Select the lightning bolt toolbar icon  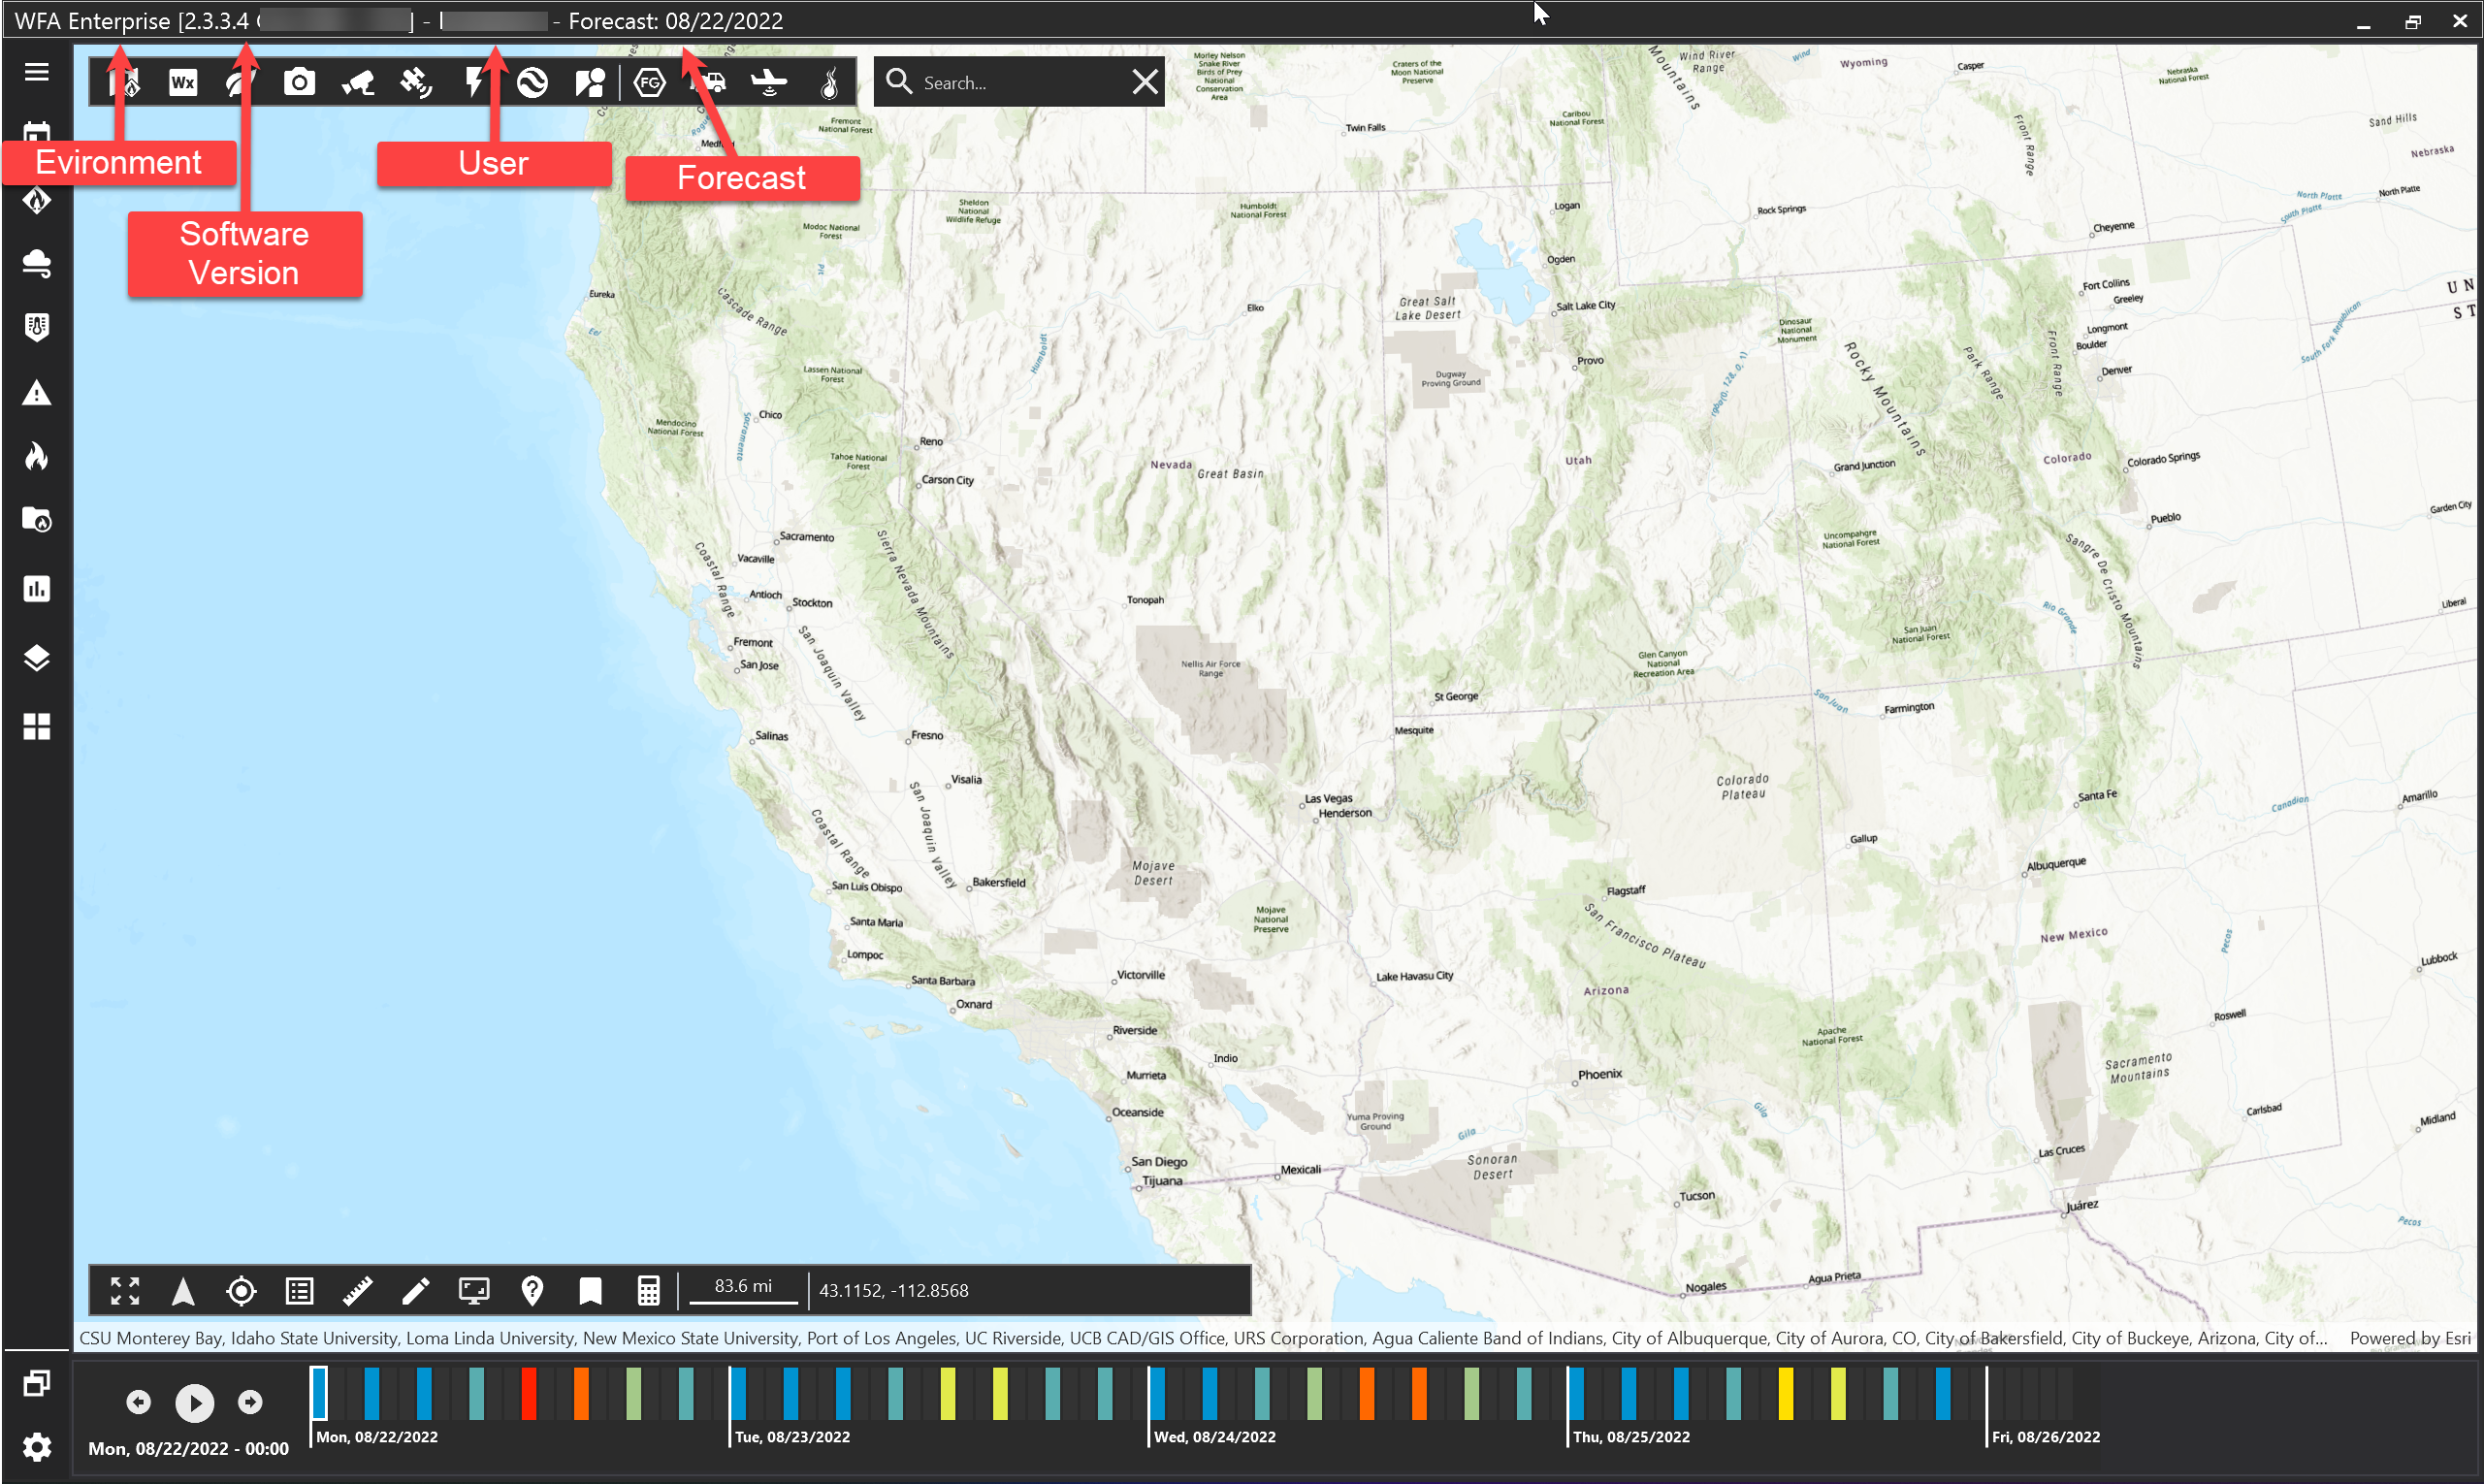point(474,82)
